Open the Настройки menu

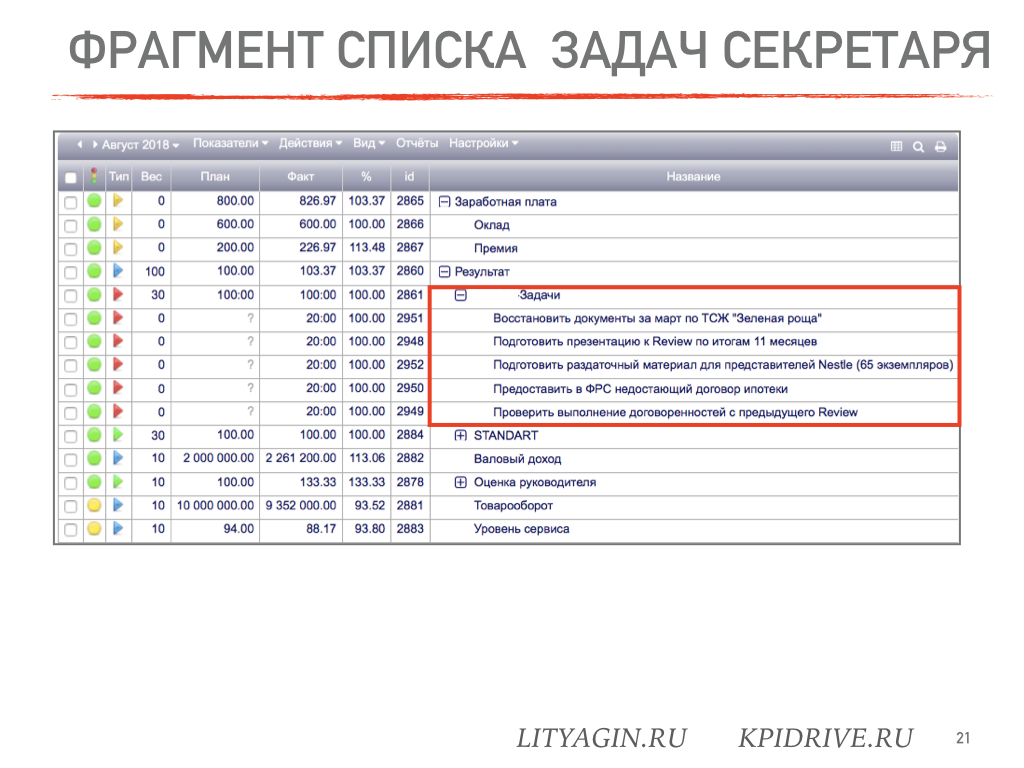click(x=483, y=143)
